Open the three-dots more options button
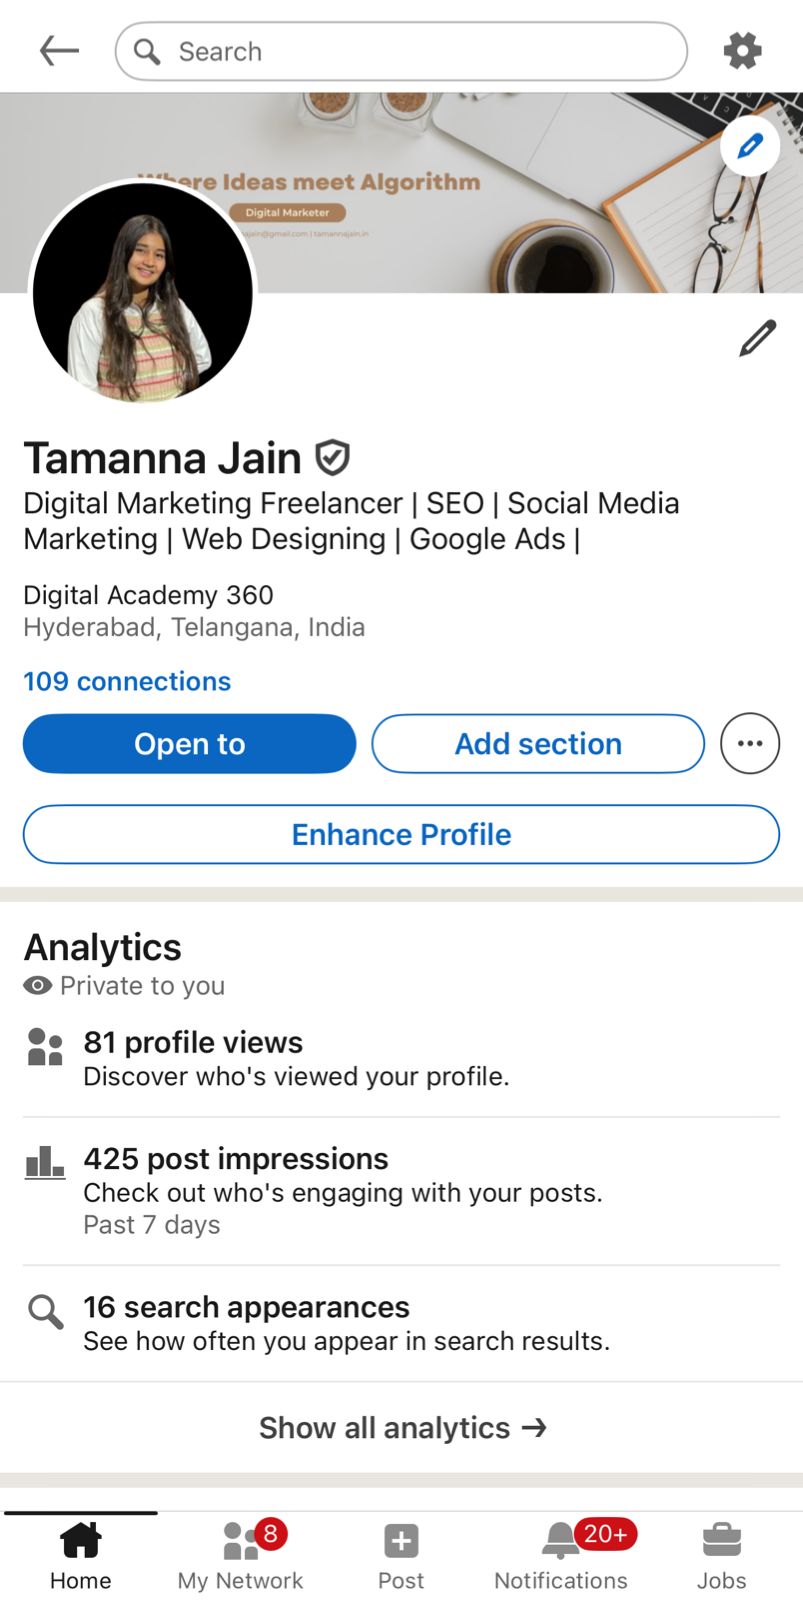The width and height of the screenshot is (803, 1600). click(749, 744)
